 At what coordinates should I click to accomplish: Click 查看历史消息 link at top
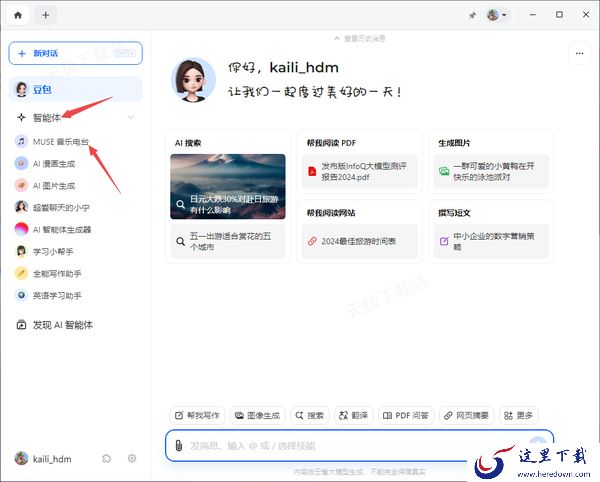[x=360, y=39]
